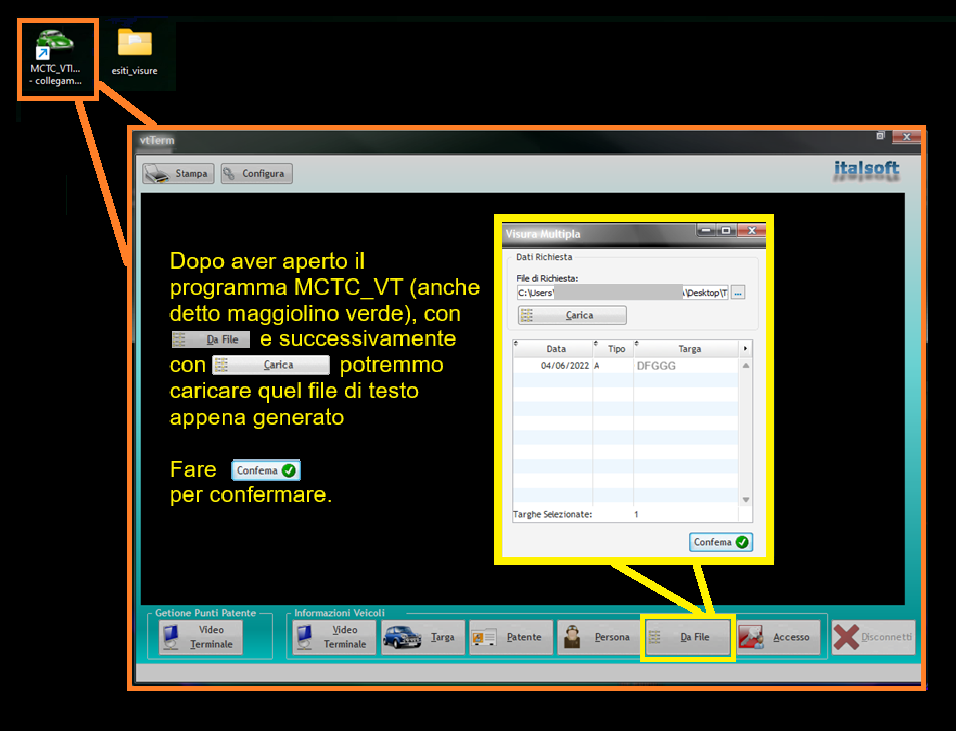Browse for request file with ellipsis button

739,293
